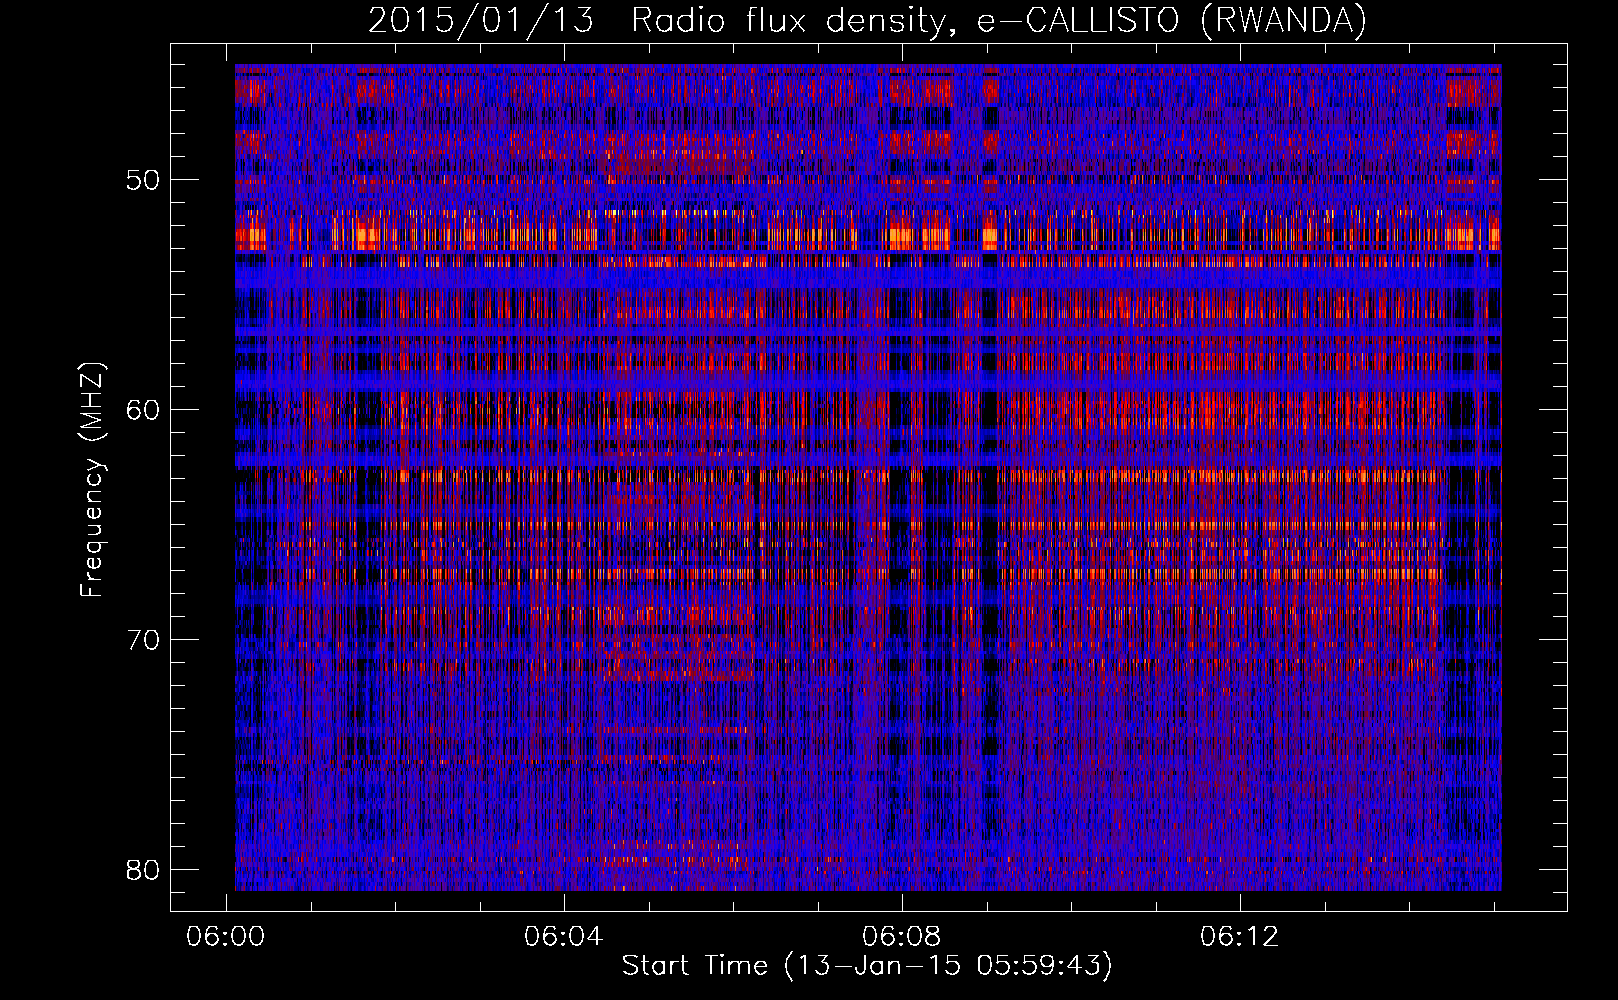Click the 'Frequency (MHZ)' y-axis label
The width and height of the screenshot is (1618, 1000).
coord(92,480)
